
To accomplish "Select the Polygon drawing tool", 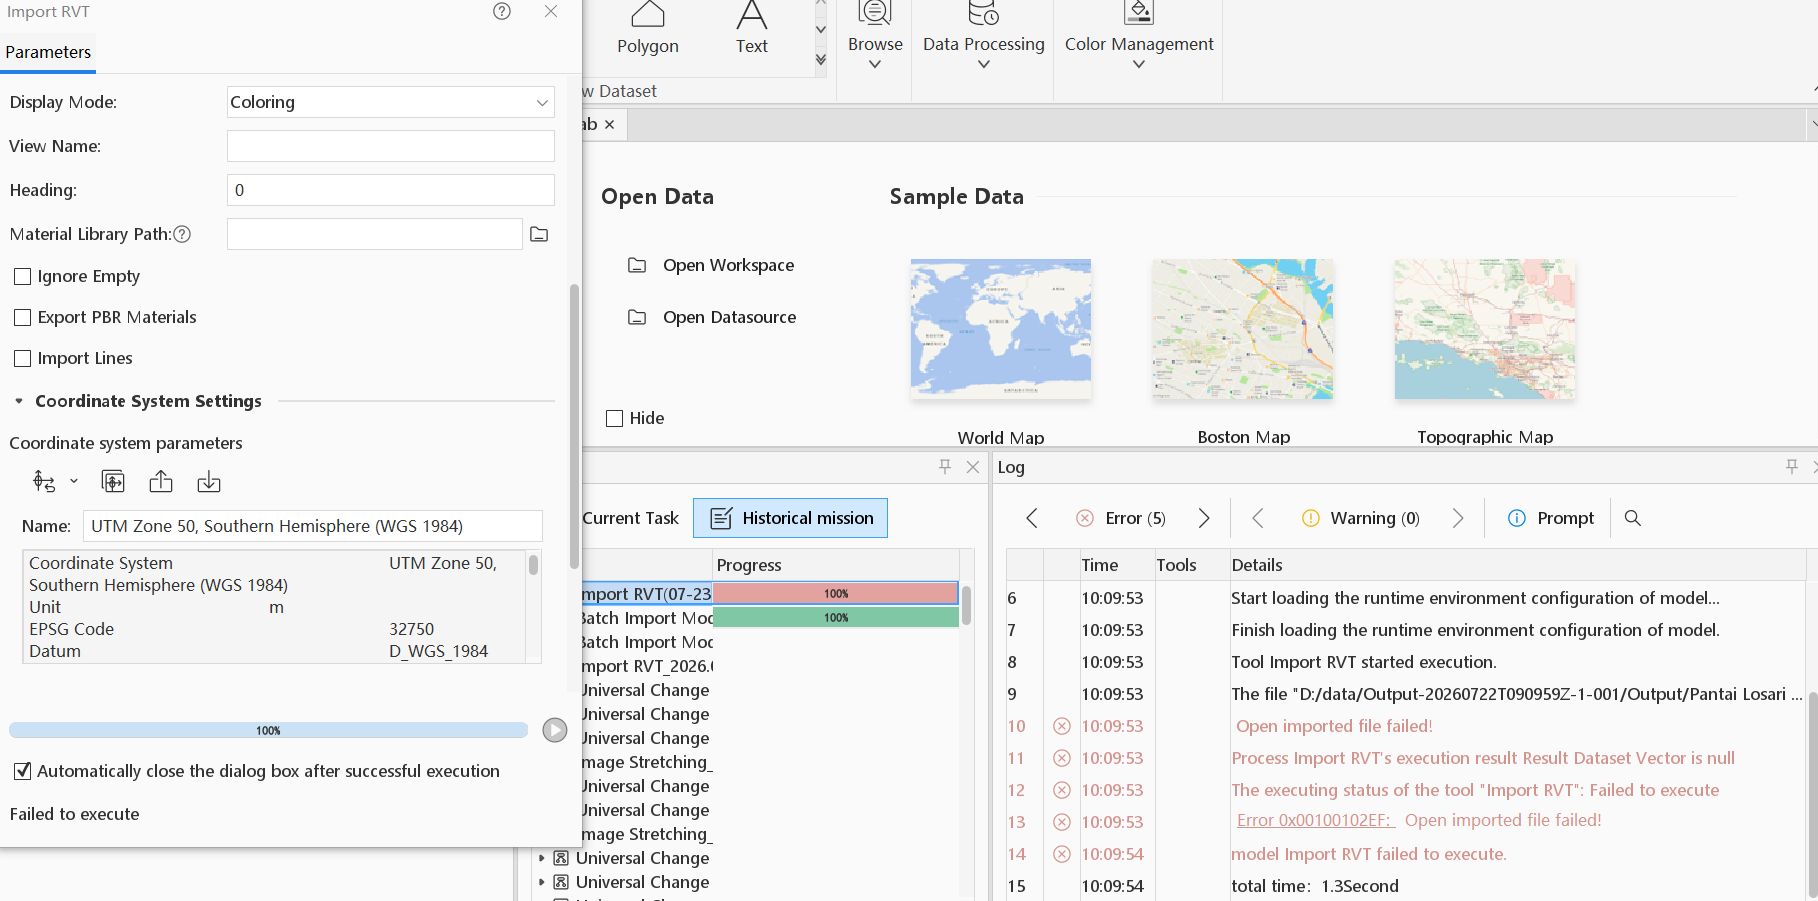I will click(x=648, y=29).
